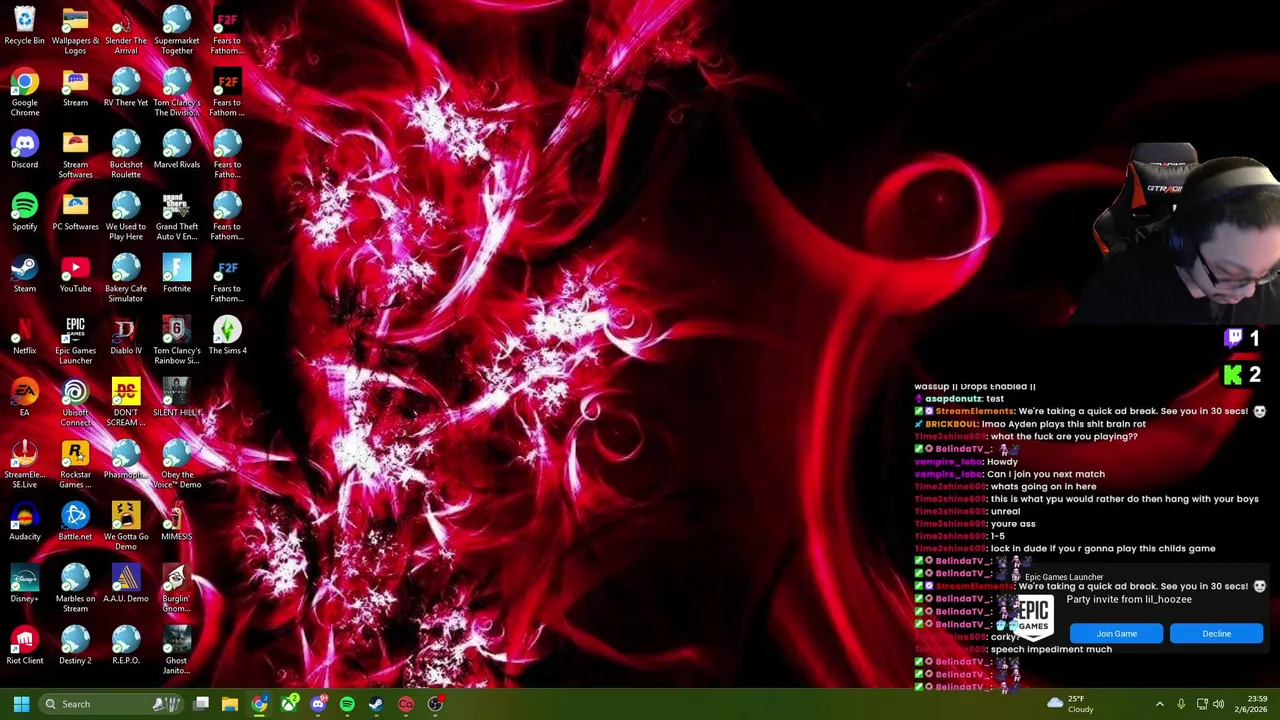This screenshot has height=720, width=1280.
Task: Open the Diablo IV desktop shortcut
Action: [x=126, y=336]
